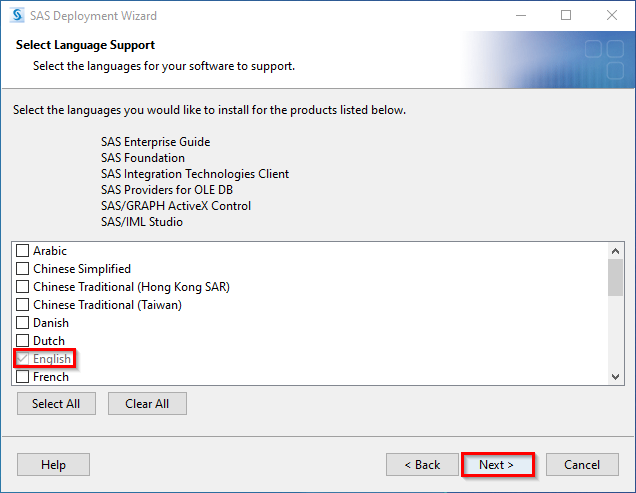Tick Chinese Traditional (Hong Kong SAR) checkbox
The height and width of the screenshot is (493, 636).
pyautogui.click(x=22, y=286)
